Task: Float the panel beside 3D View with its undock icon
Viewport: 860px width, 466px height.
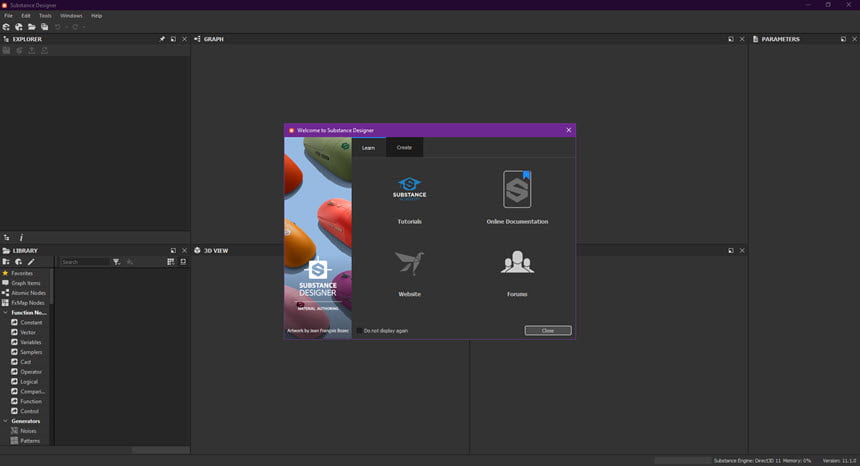Action: pos(731,251)
